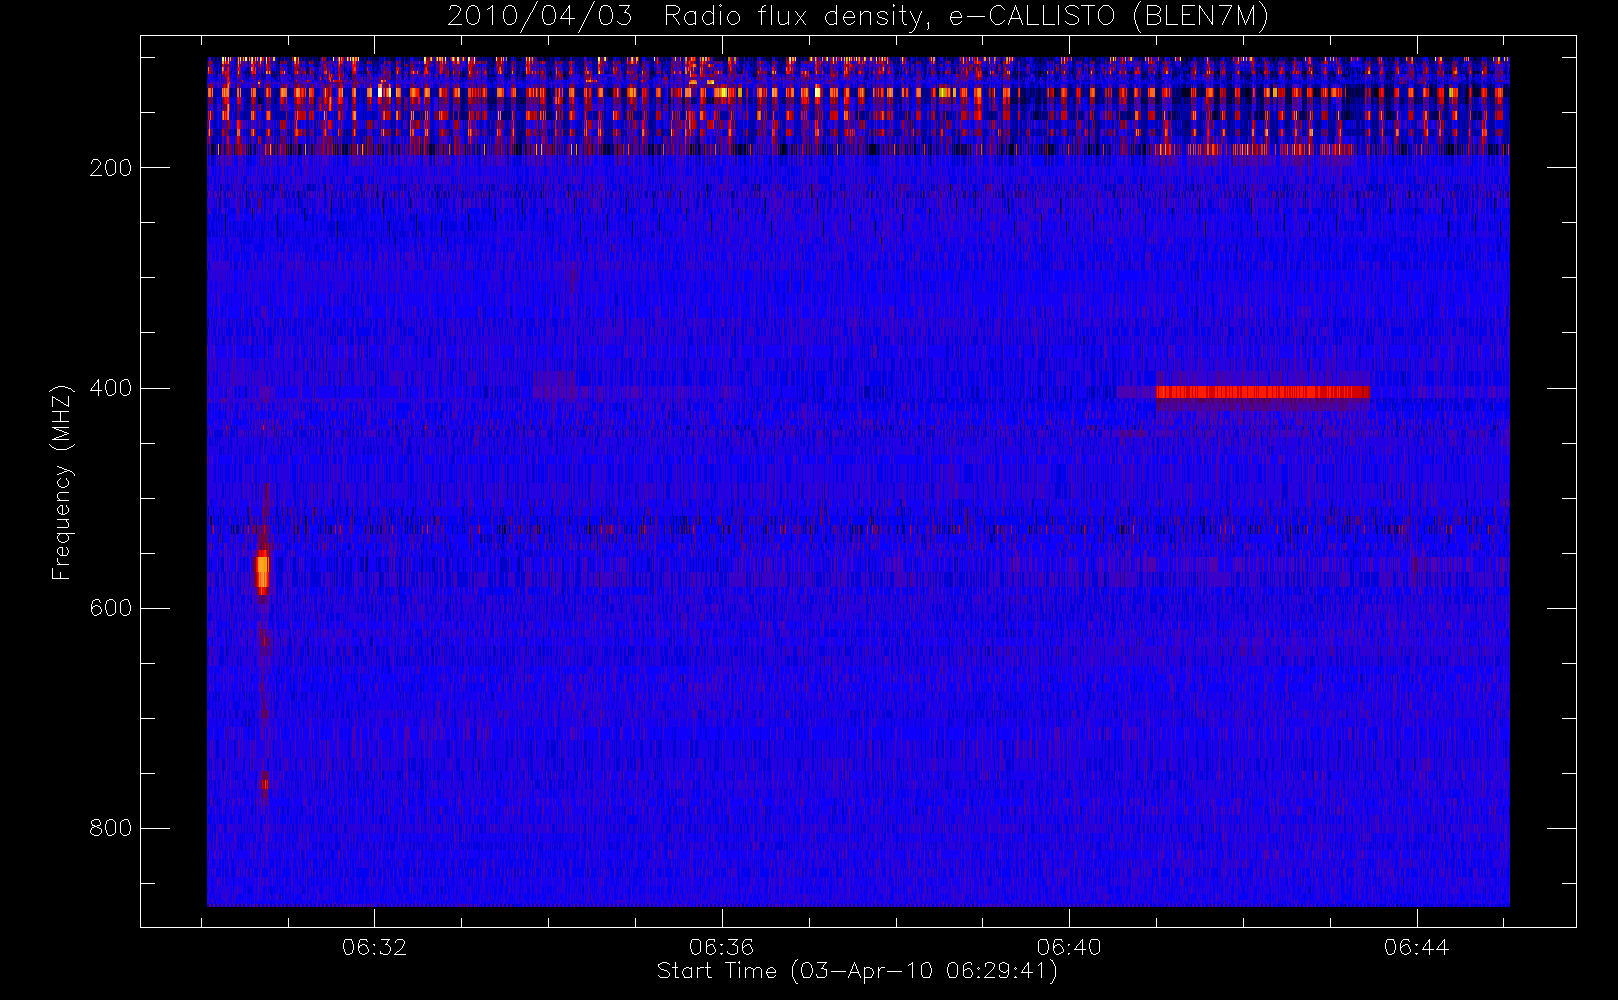The image size is (1618, 1000).
Task: Click the 400 frequency tick label
Action: (110, 388)
